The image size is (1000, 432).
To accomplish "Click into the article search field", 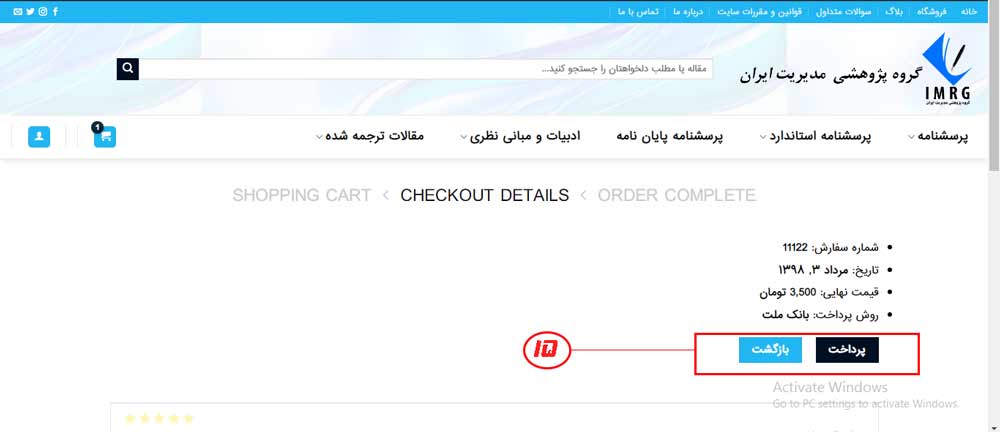I will (425, 69).
